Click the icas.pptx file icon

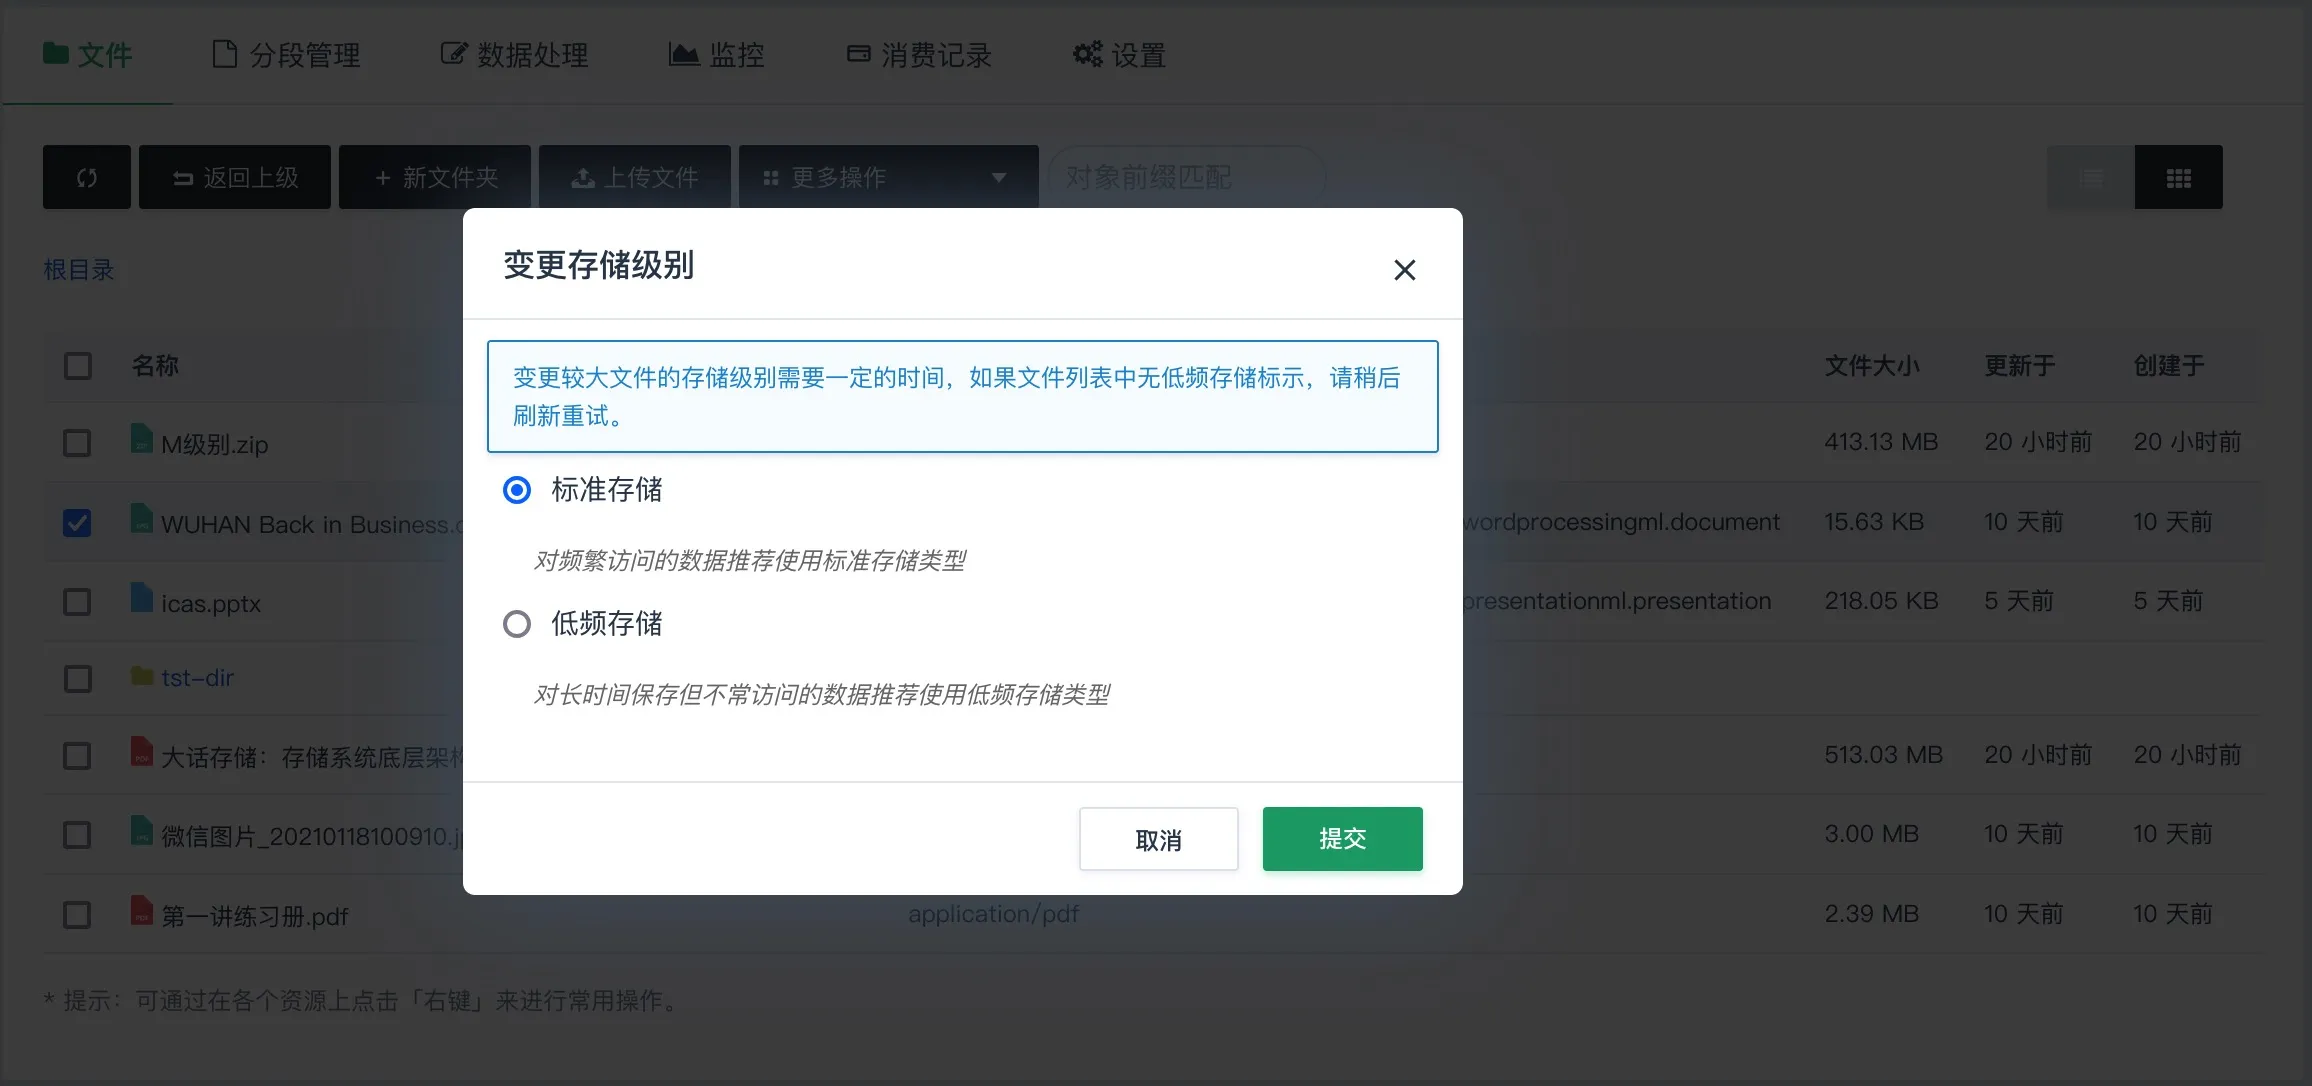[x=142, y=598]
